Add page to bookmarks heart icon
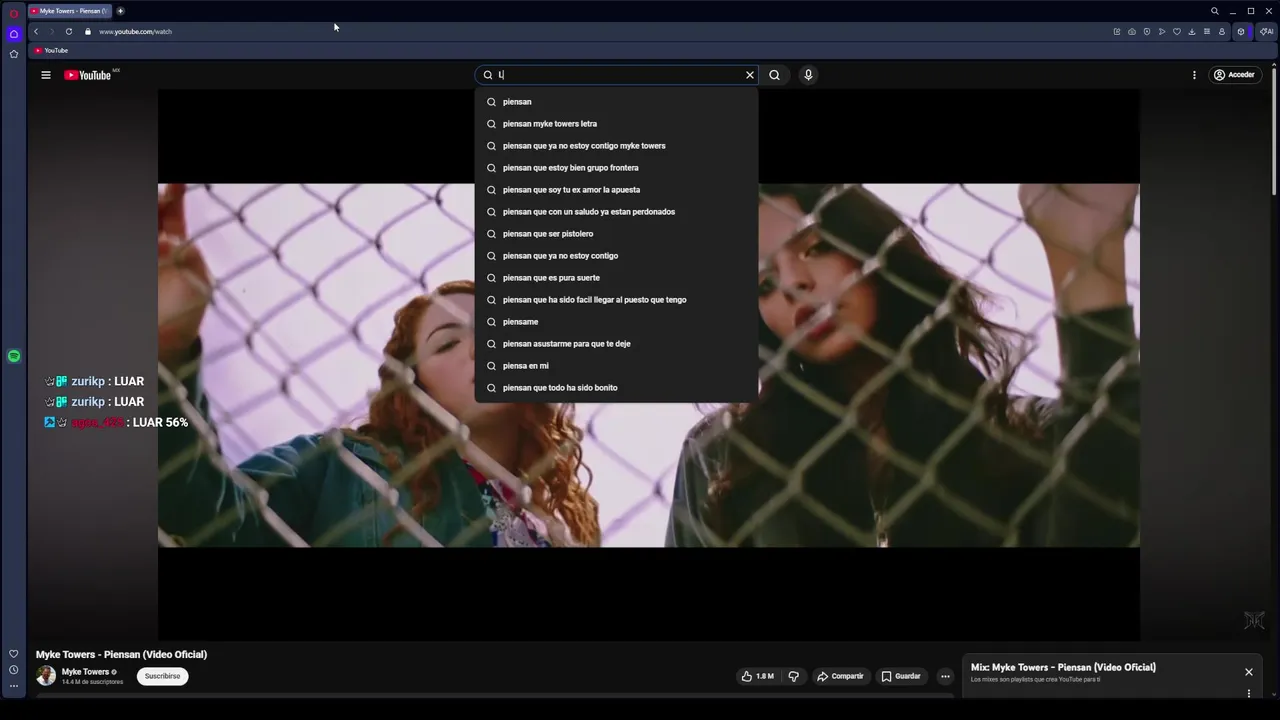The width and height of the screenshot is (1280, 720). 1177,31
